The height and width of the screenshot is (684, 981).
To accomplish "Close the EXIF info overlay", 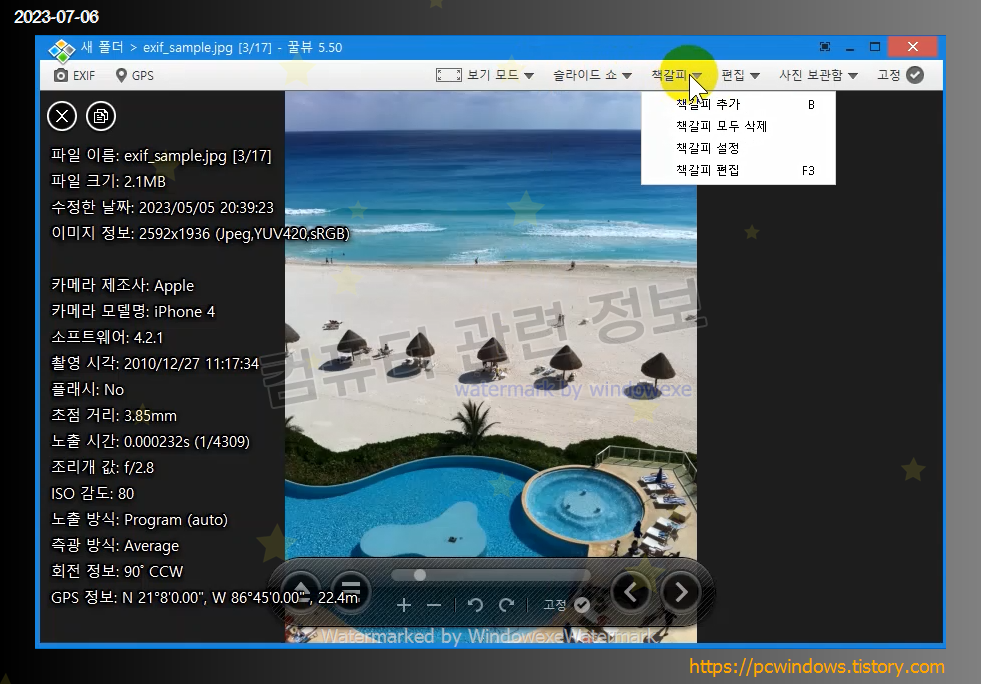I will pos(62,116).
